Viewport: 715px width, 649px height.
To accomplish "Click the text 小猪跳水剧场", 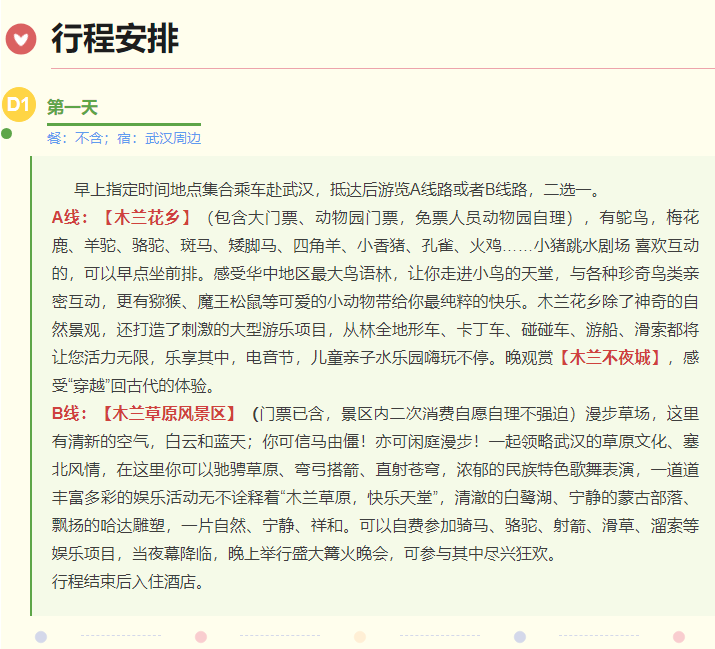I will (582, 246).
